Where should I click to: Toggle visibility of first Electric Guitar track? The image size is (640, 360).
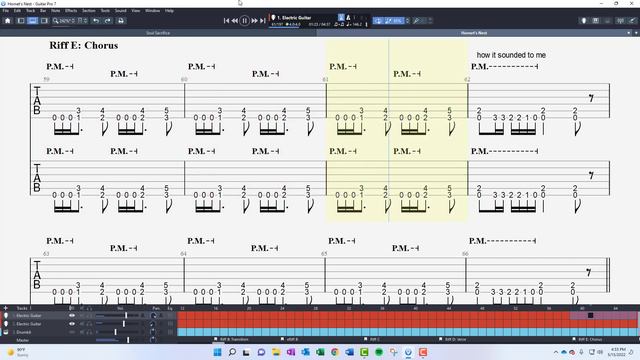(72, 316)
